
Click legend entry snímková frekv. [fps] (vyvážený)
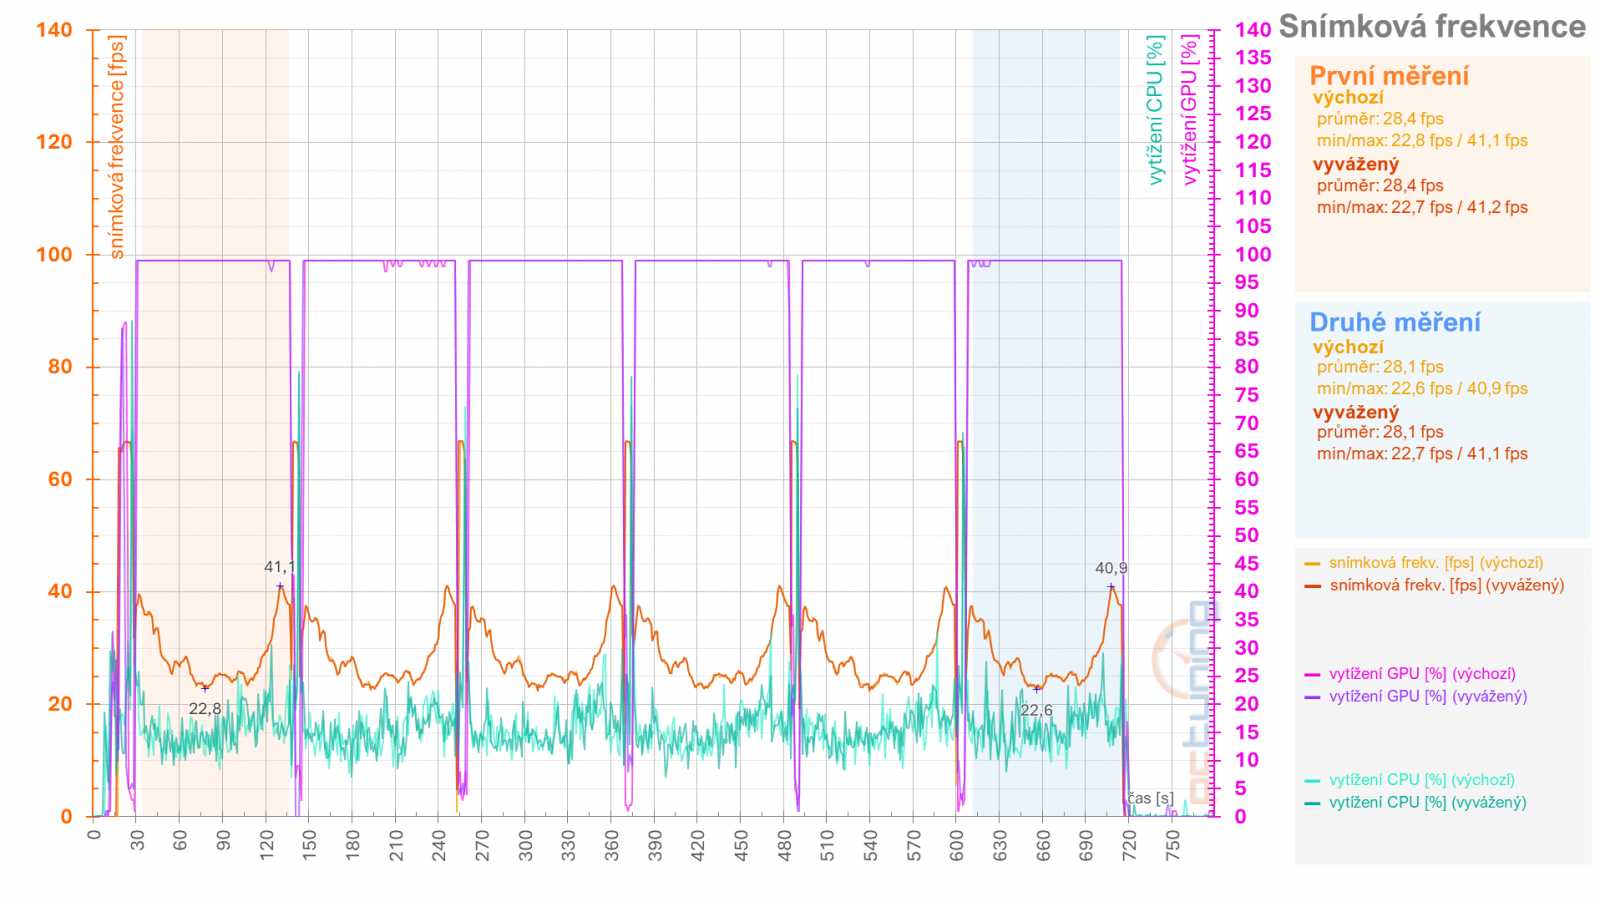(1447, 585)
